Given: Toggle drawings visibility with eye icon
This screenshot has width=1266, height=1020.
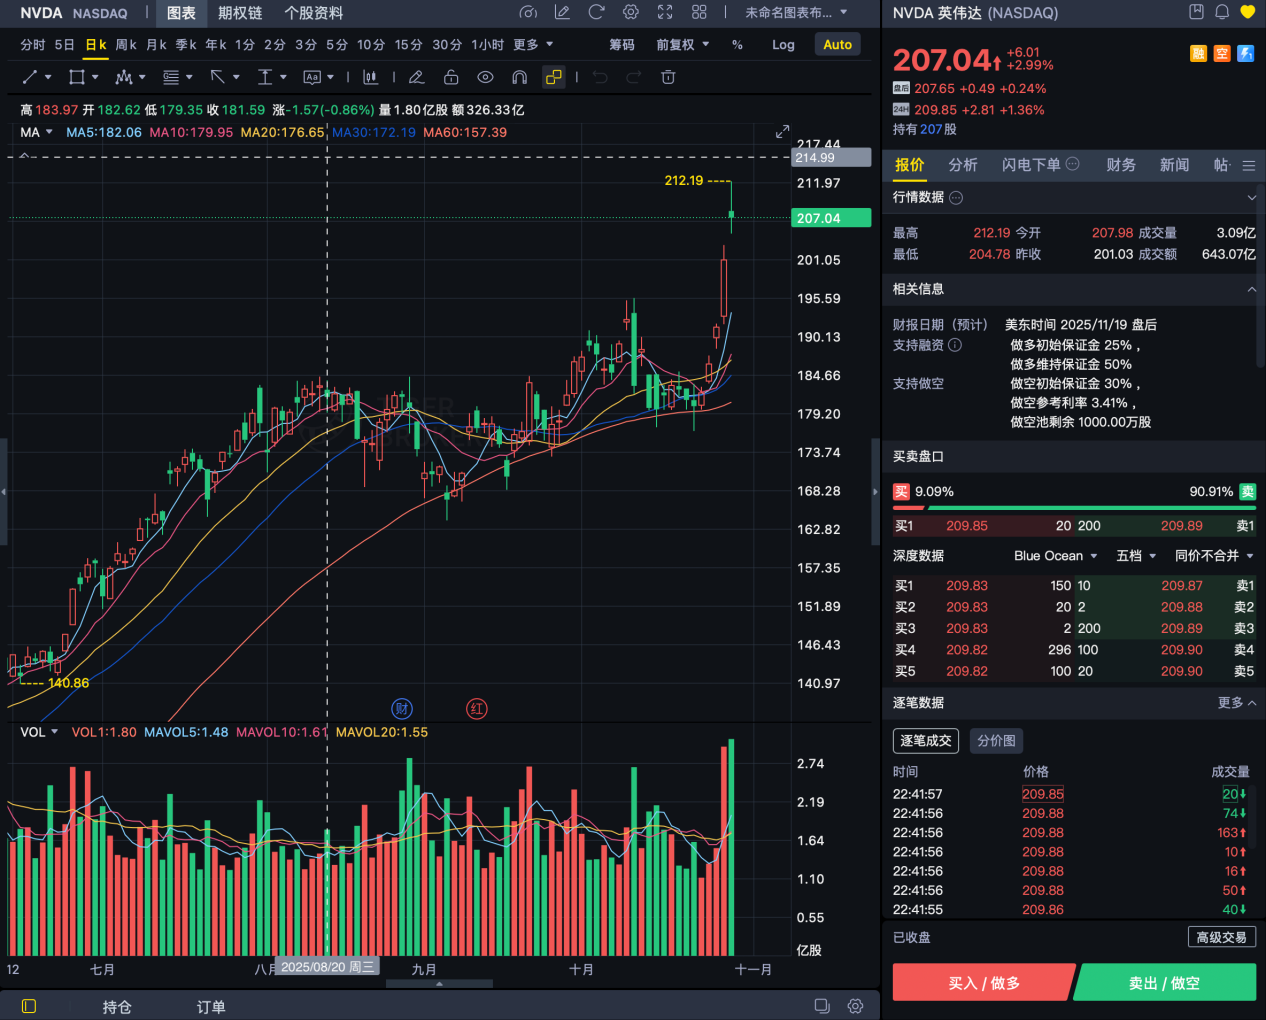Looking at the screenshot, I should point(485,77).
